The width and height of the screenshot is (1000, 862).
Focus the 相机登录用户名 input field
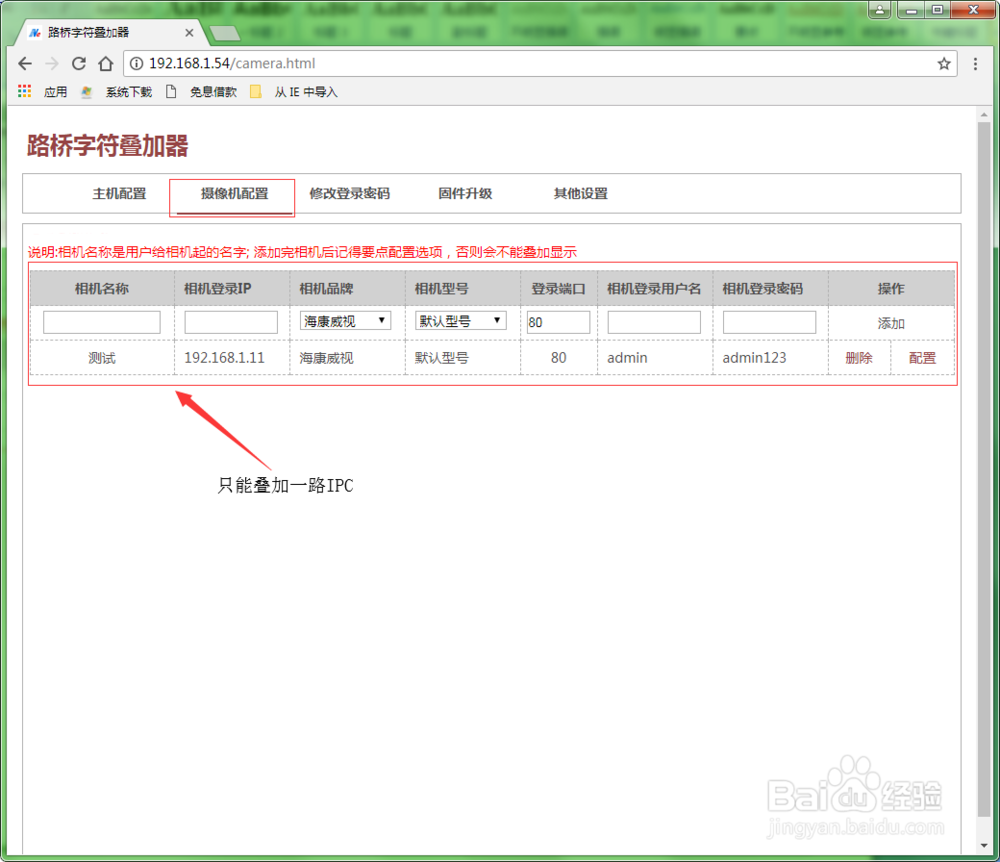point(654,322)
